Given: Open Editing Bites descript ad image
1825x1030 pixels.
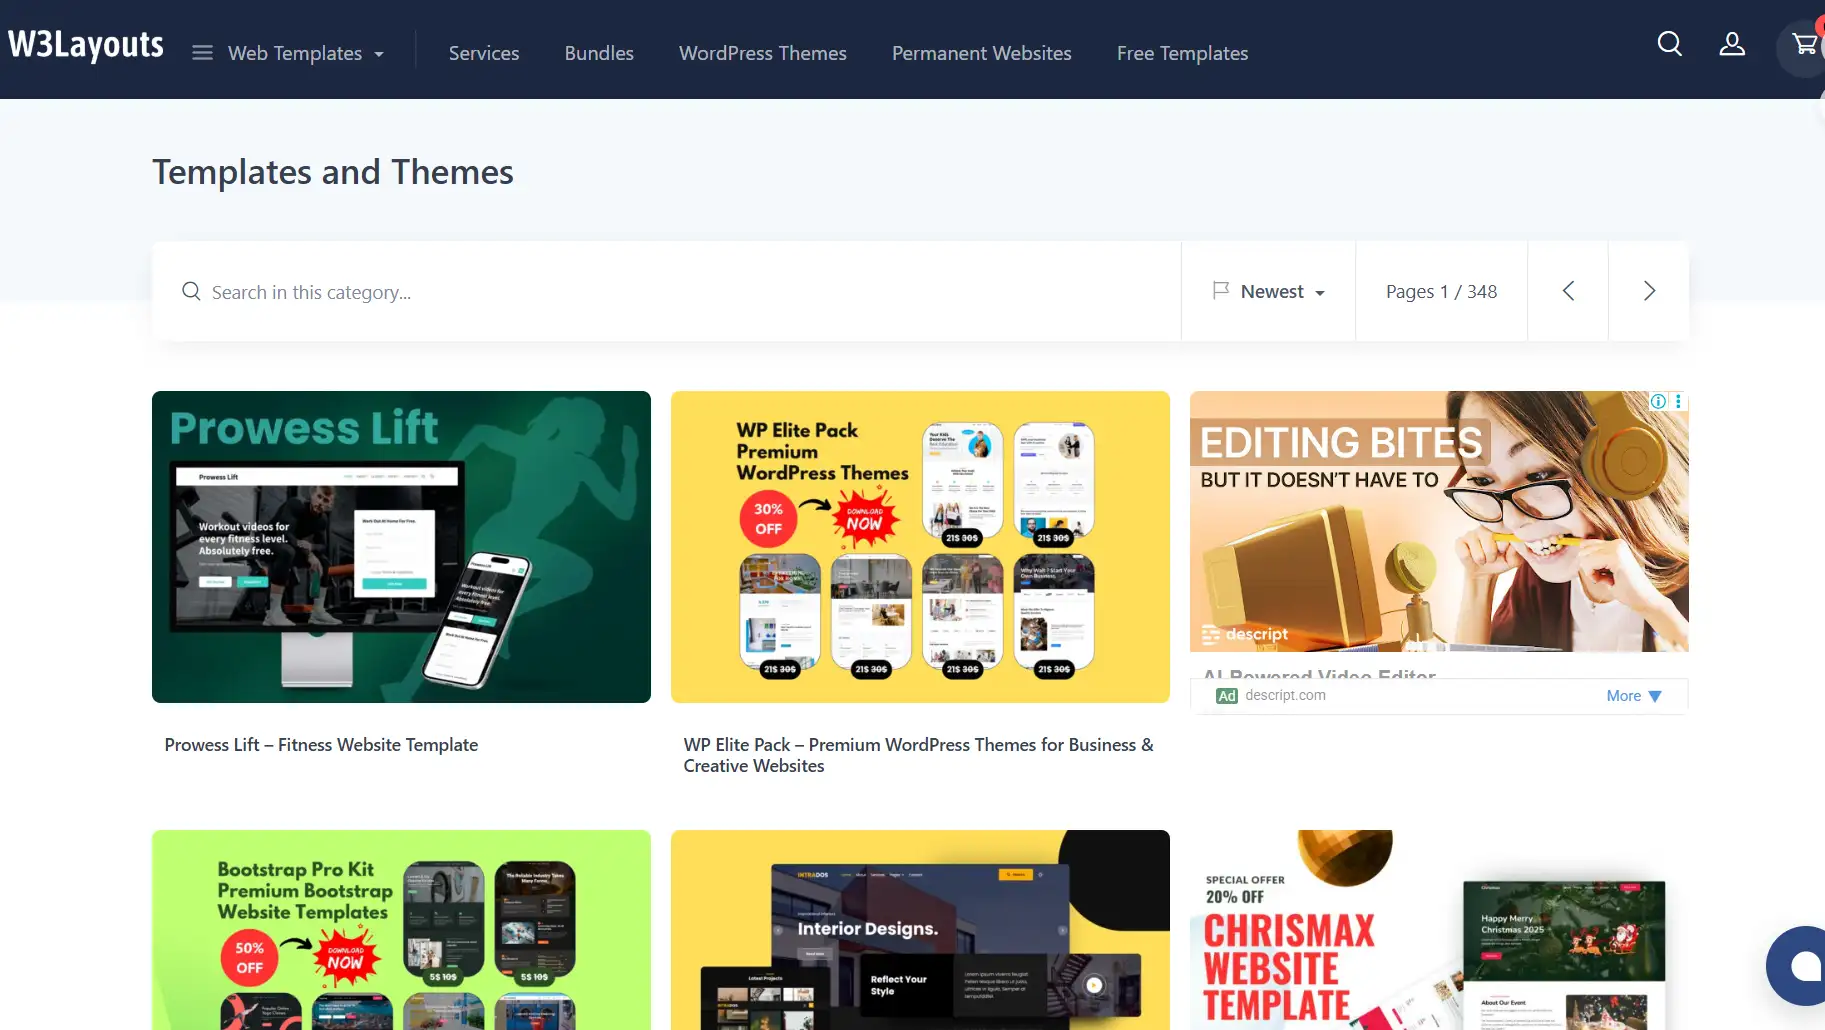Looking at the screenshot, I should (1439, 521).
